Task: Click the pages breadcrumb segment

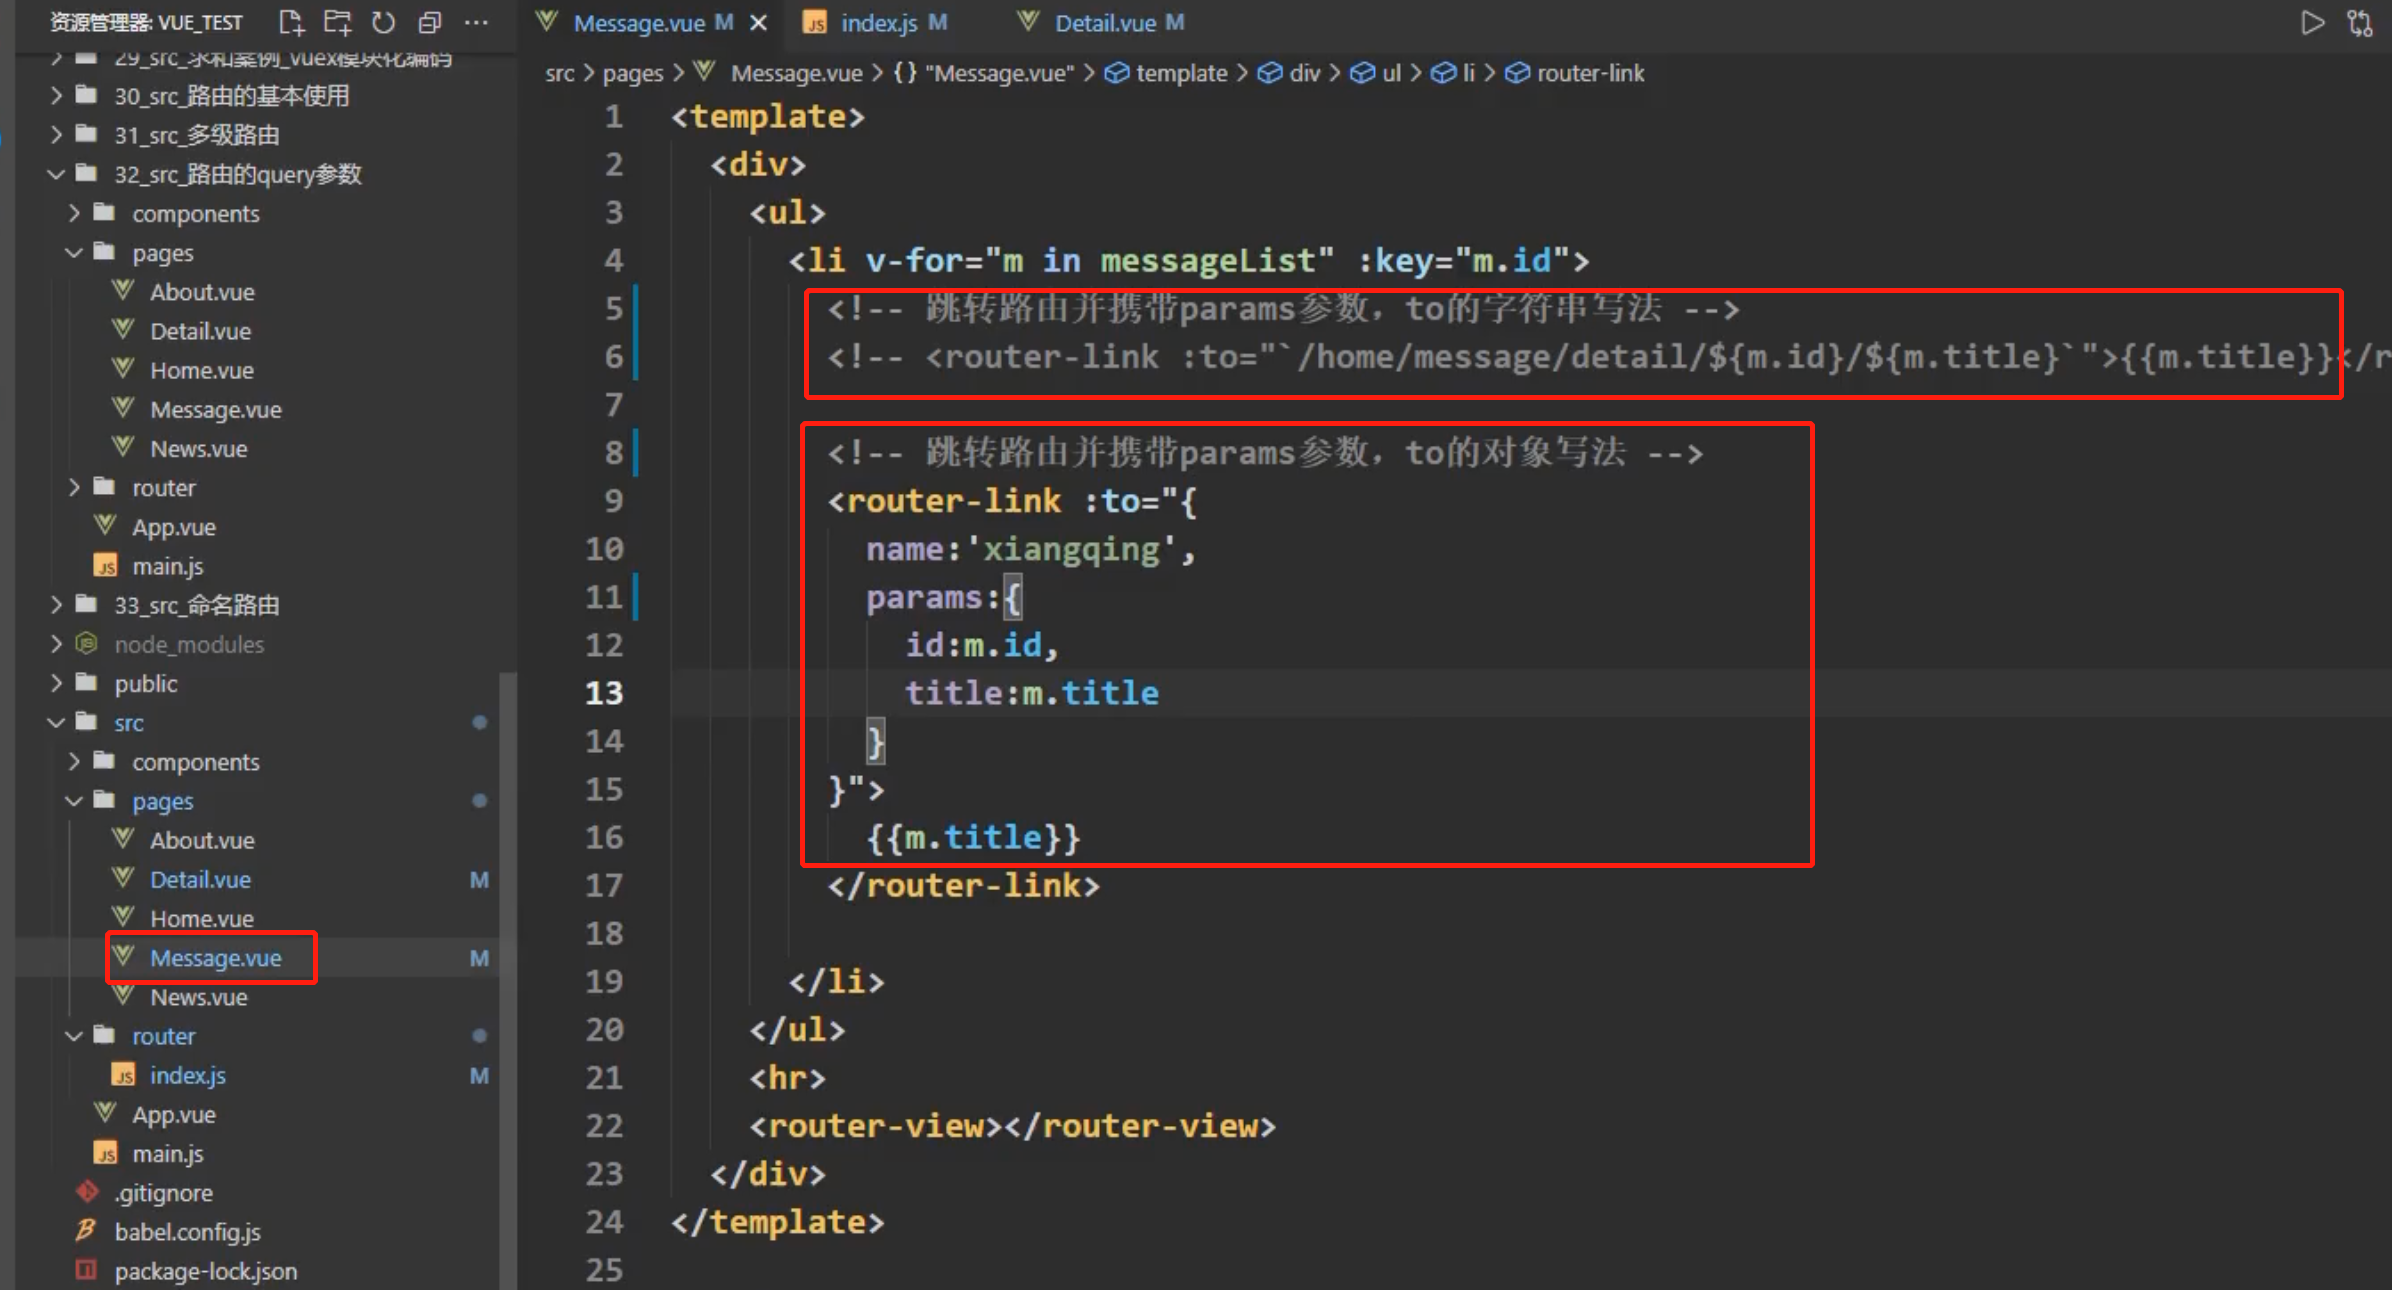Action: point(633,73)
